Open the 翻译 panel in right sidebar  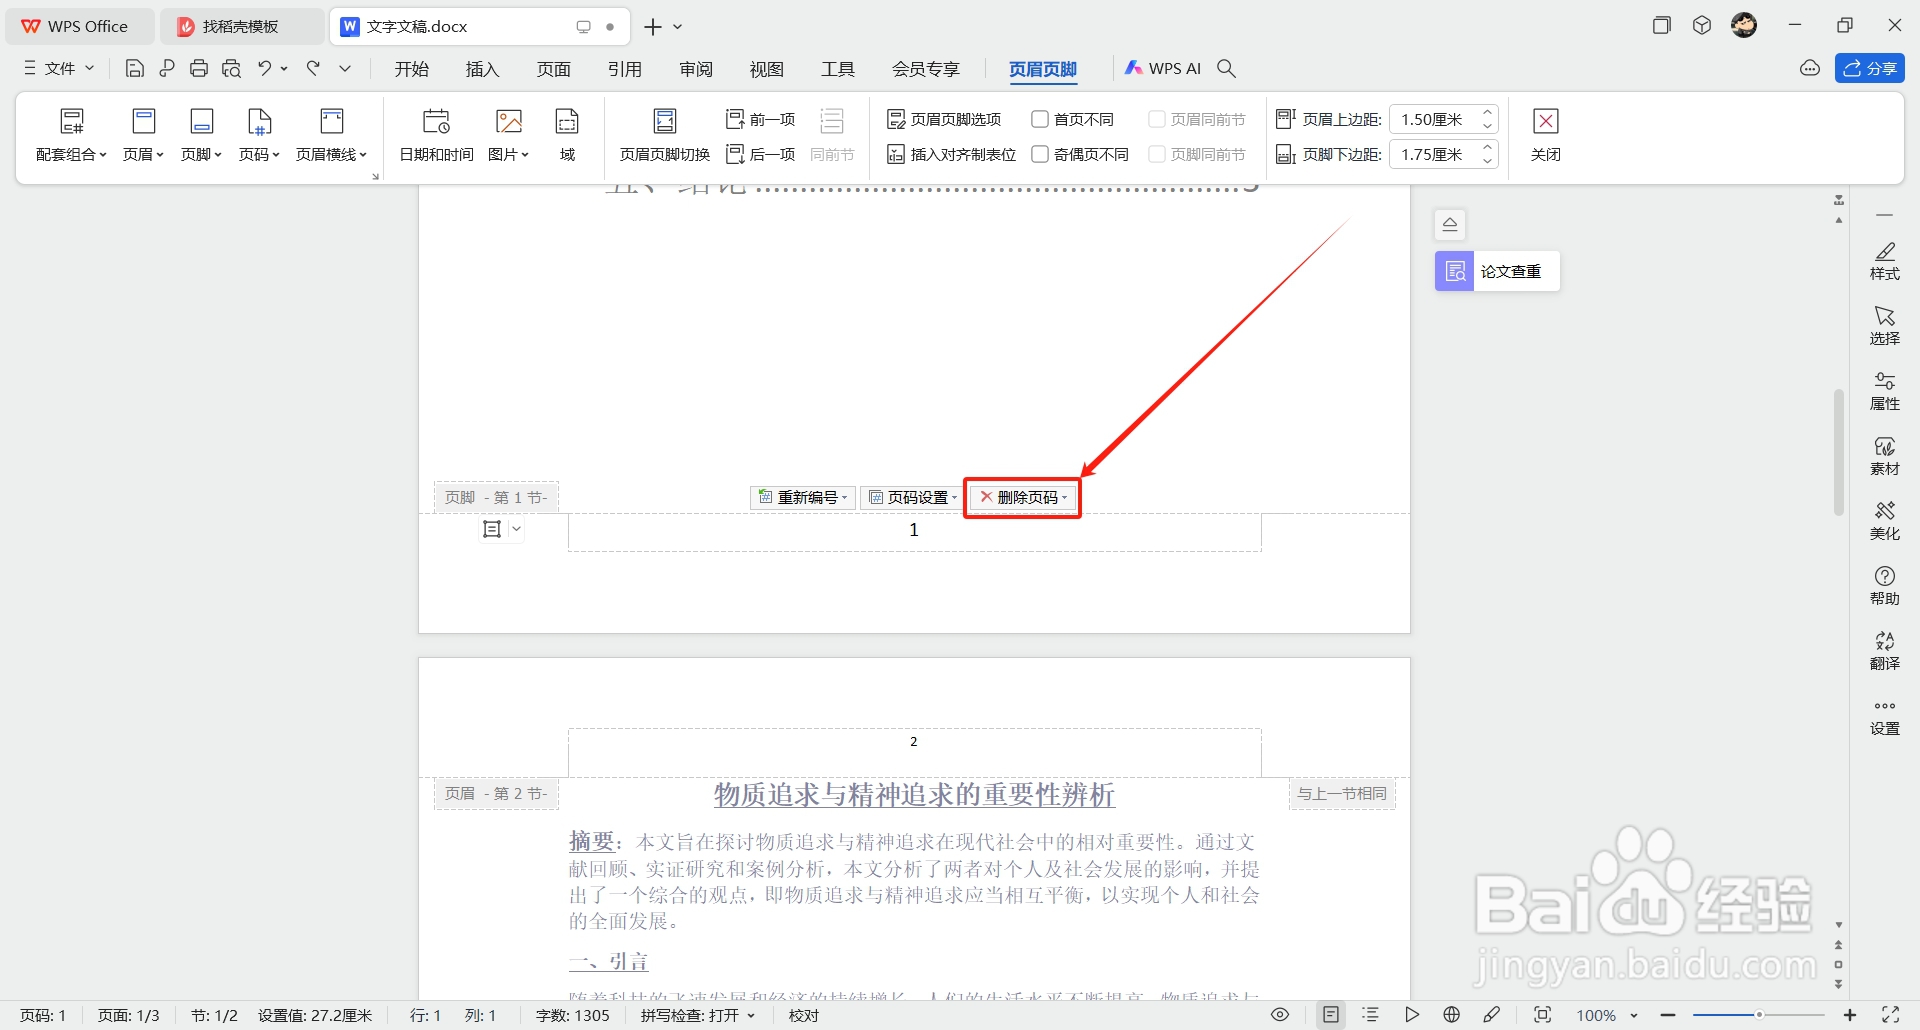(x=1885, y=648)
